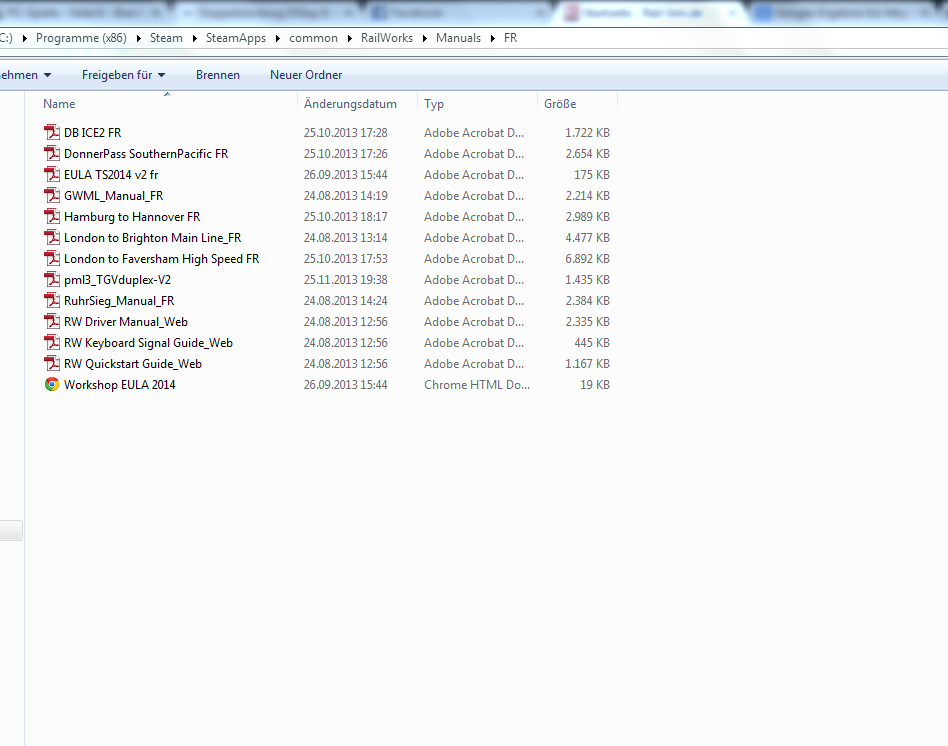Expand breadcrumb arrow after common
This screenshot has width=948, height=746.
[349, 38]
